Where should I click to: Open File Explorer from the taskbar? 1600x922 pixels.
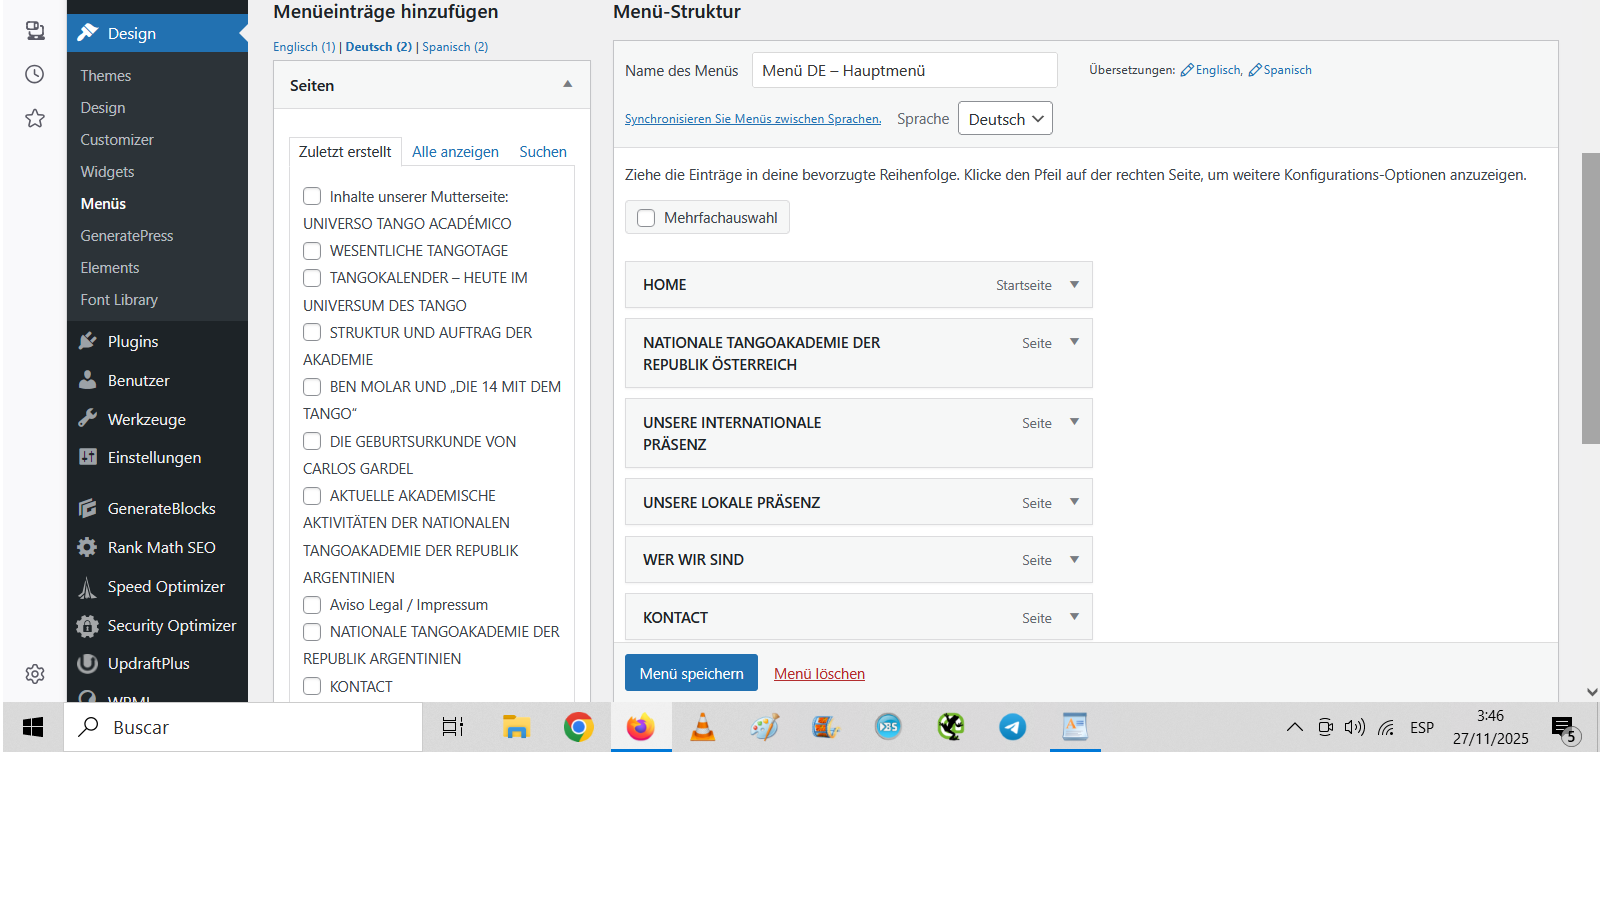tap(516, 727)
